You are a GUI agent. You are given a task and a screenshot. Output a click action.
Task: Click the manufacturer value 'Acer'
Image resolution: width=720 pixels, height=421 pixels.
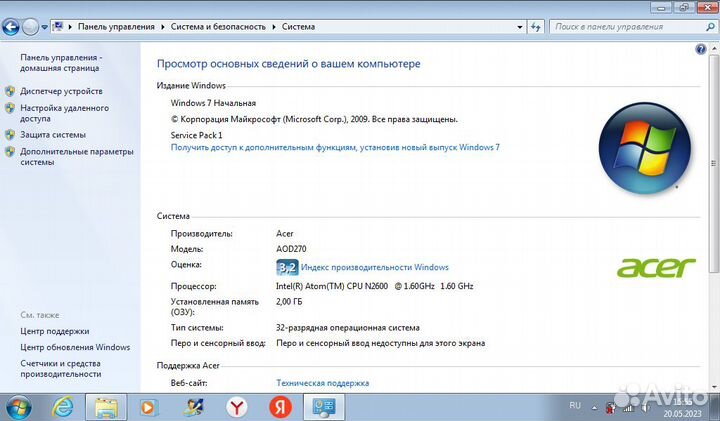coord(285,234)
